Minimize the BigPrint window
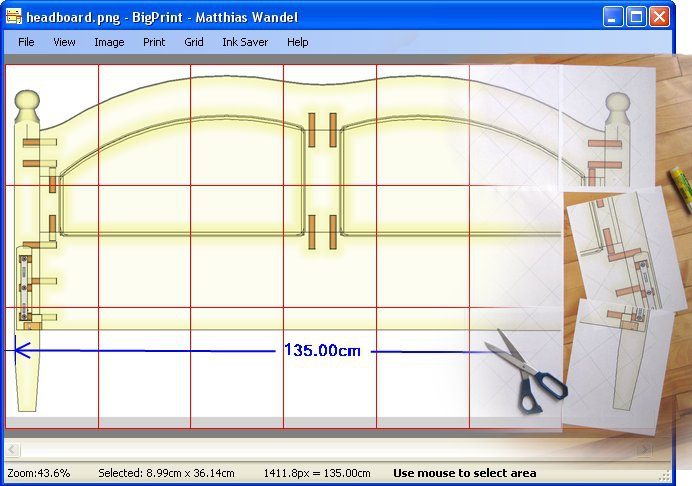Viewport: 692px width, 486px height. [613, 17]
